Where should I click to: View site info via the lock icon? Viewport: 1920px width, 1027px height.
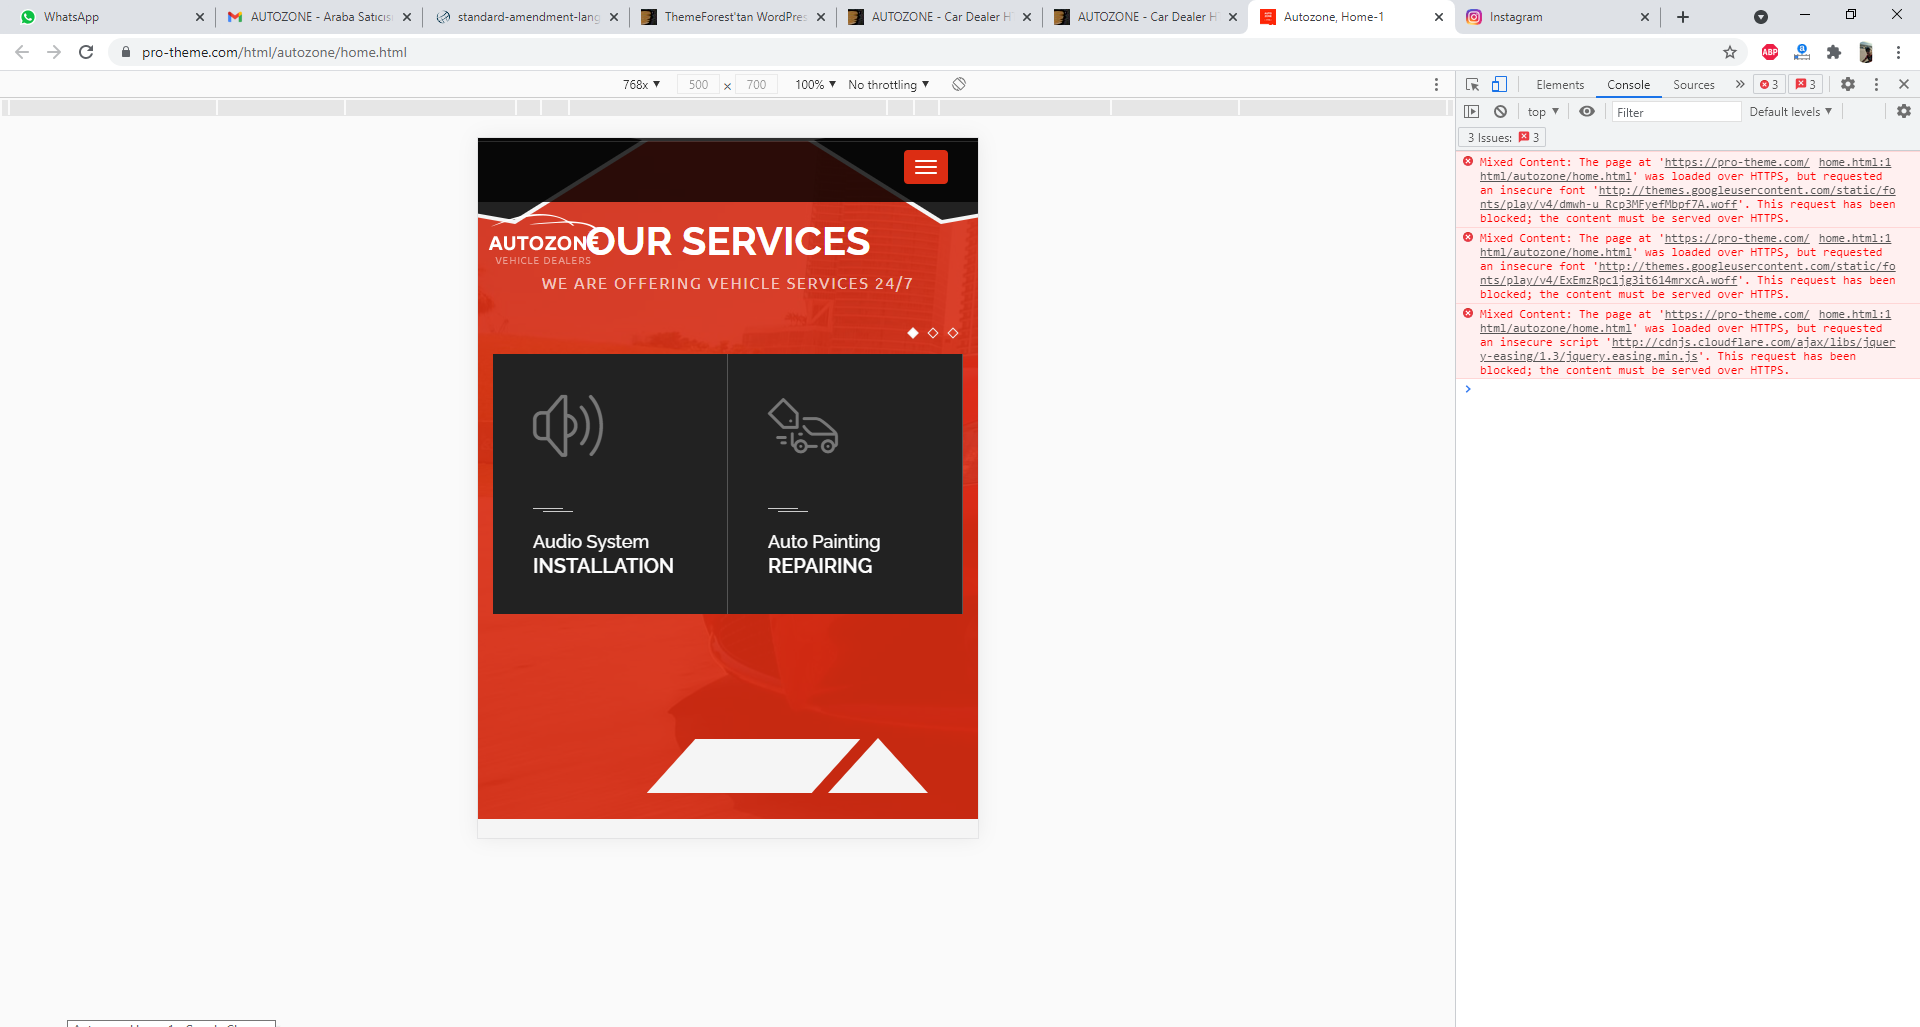(x=126, y=52)
